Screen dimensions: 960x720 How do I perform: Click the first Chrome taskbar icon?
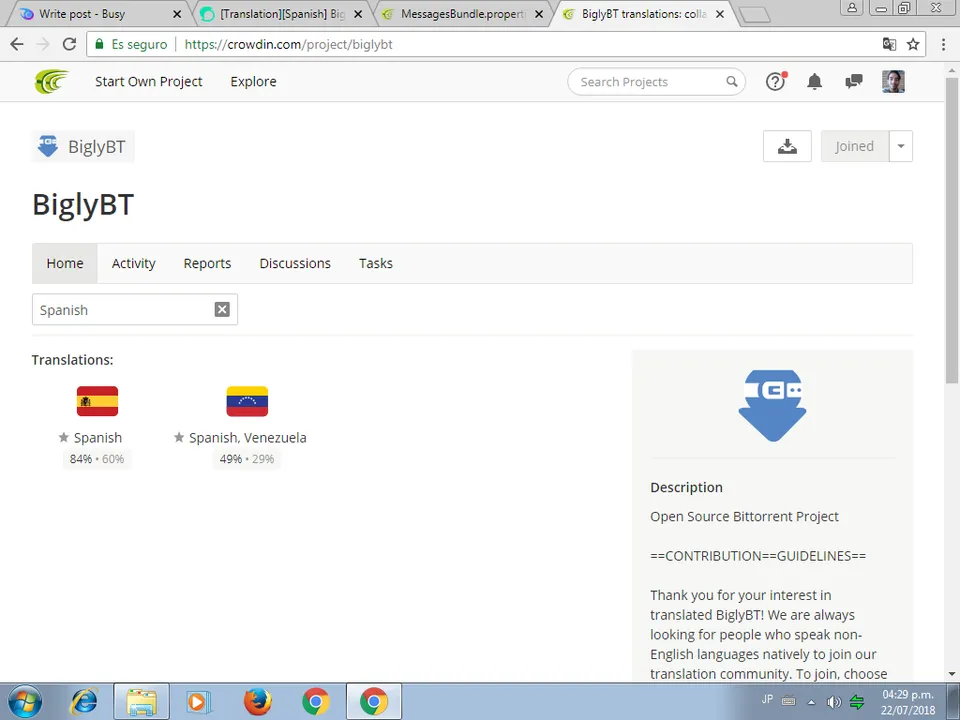(316, 702)
